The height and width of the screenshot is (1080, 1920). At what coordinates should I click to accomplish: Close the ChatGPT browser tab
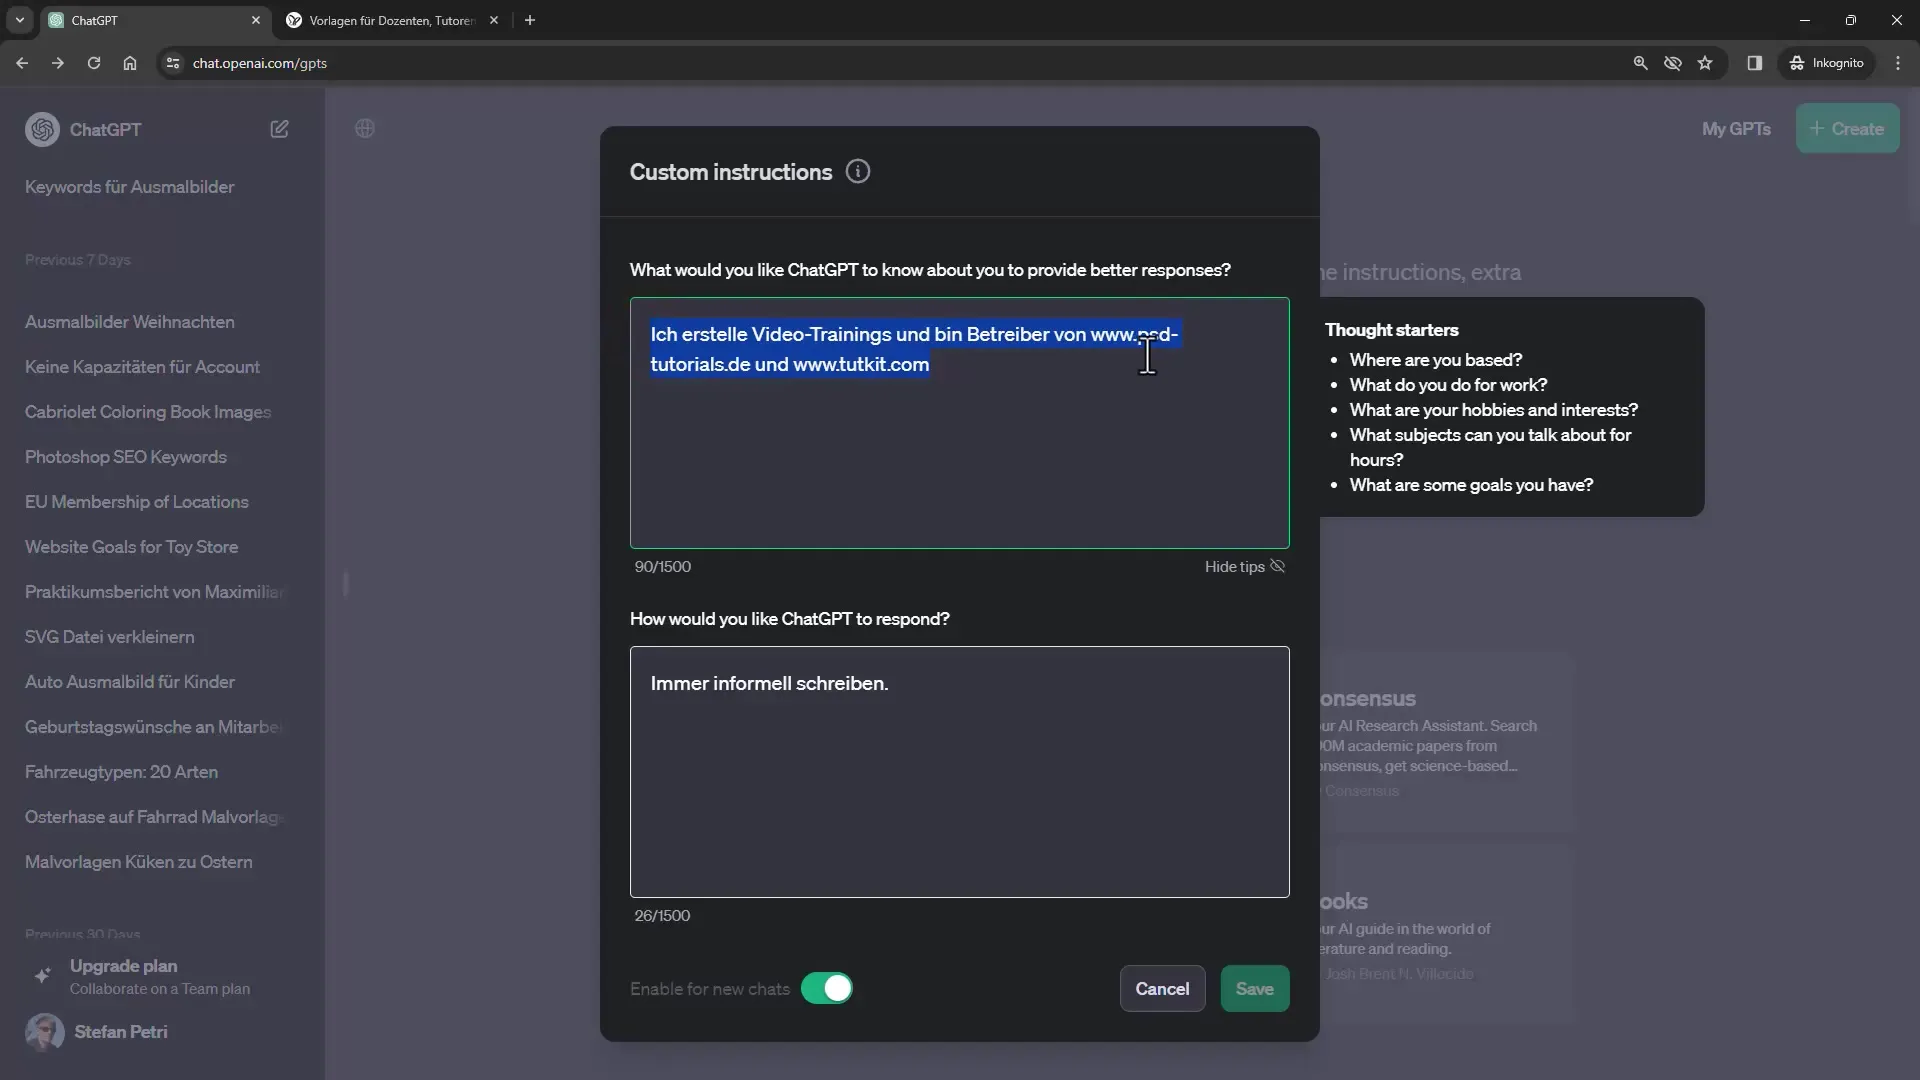[x=256, y=20]
